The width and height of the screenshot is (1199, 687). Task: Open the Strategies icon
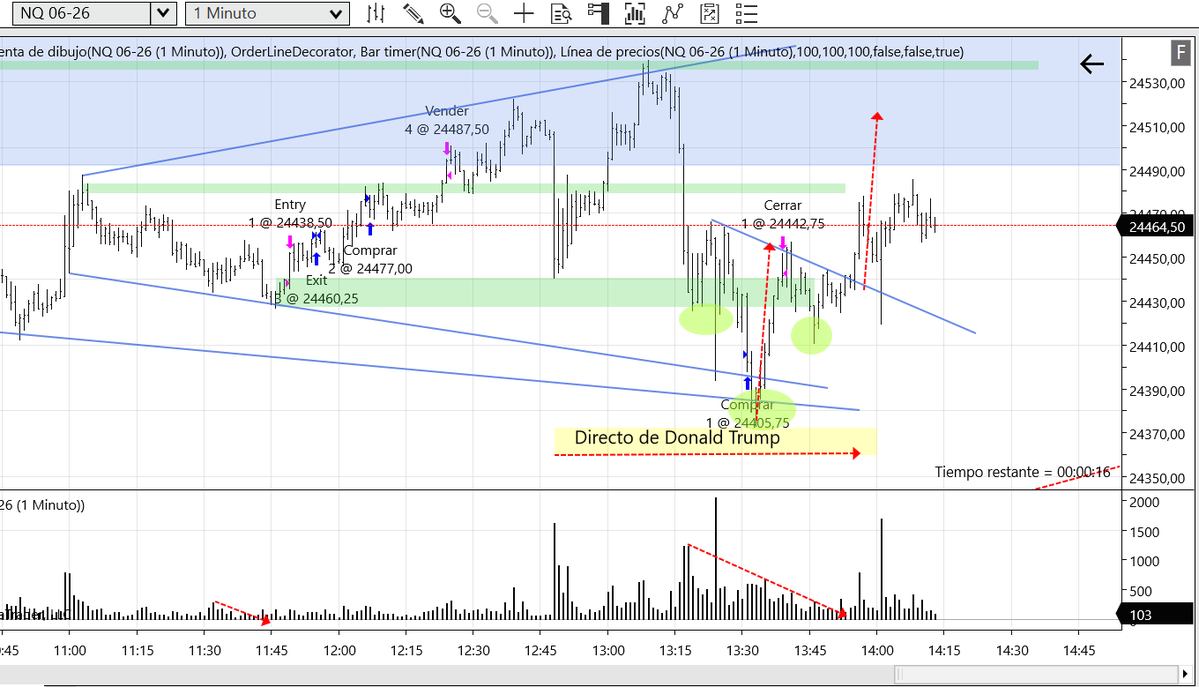coord(709,13)
